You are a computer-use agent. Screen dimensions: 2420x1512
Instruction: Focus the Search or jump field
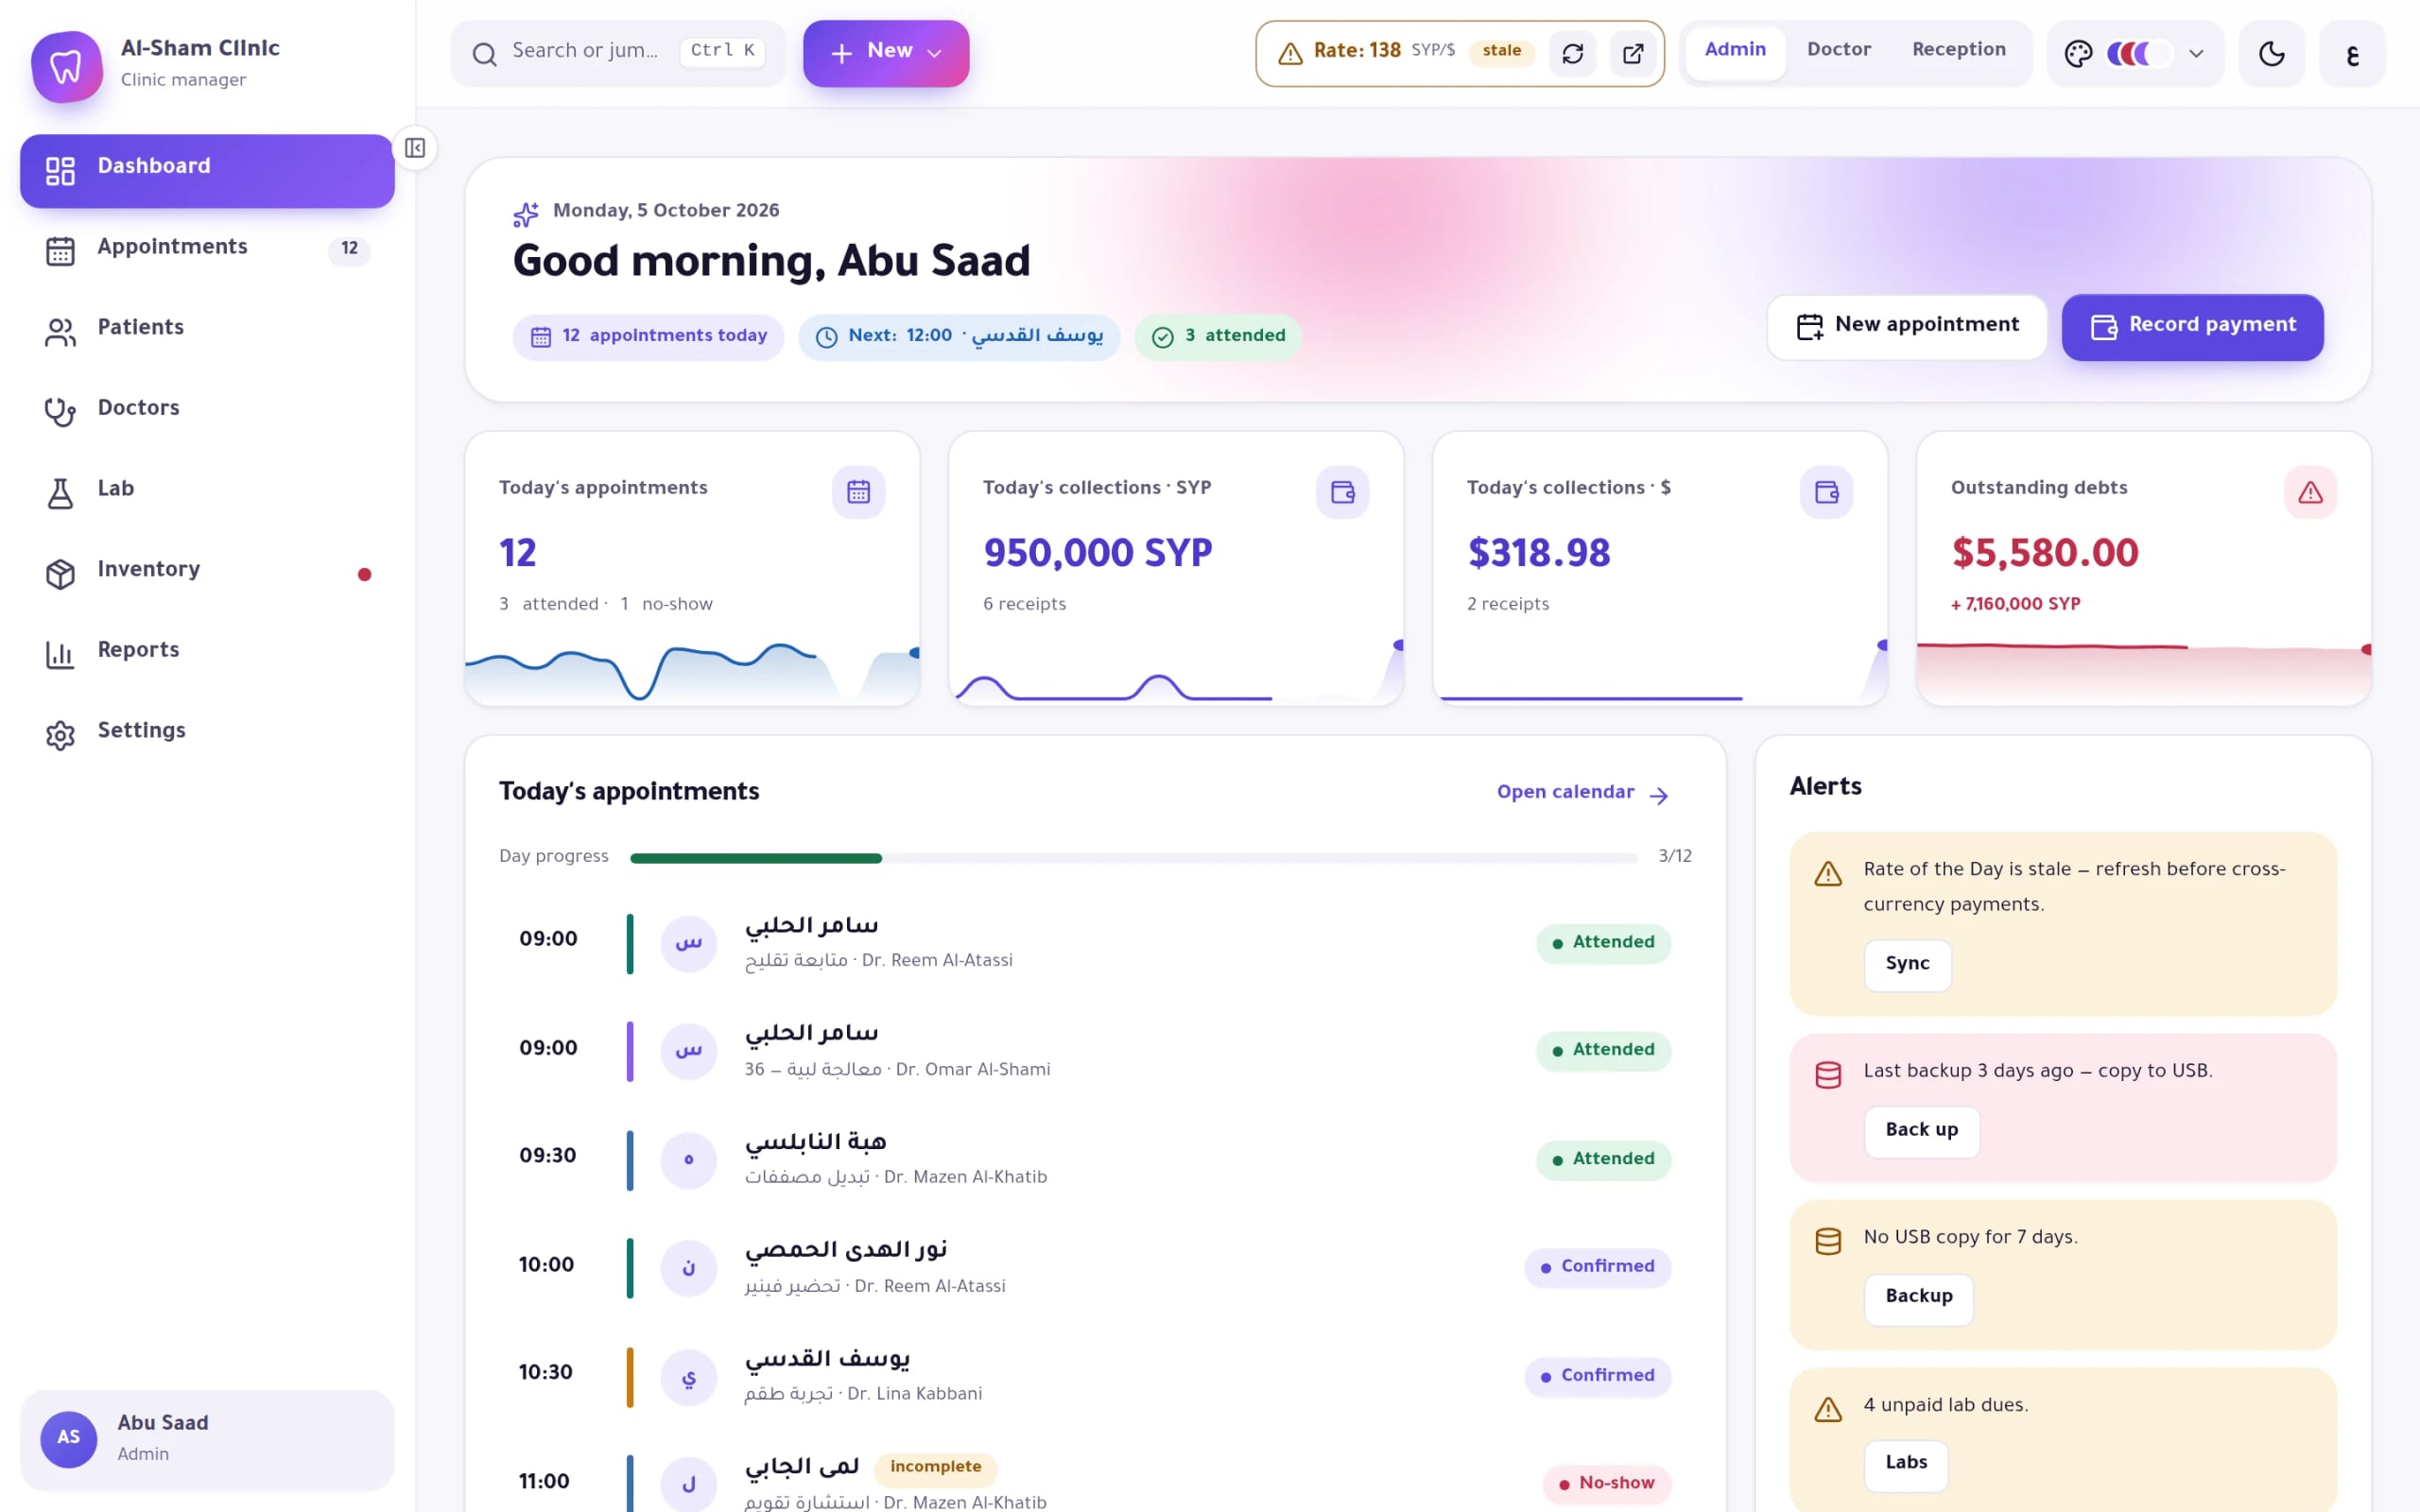(x=618, y=53)
